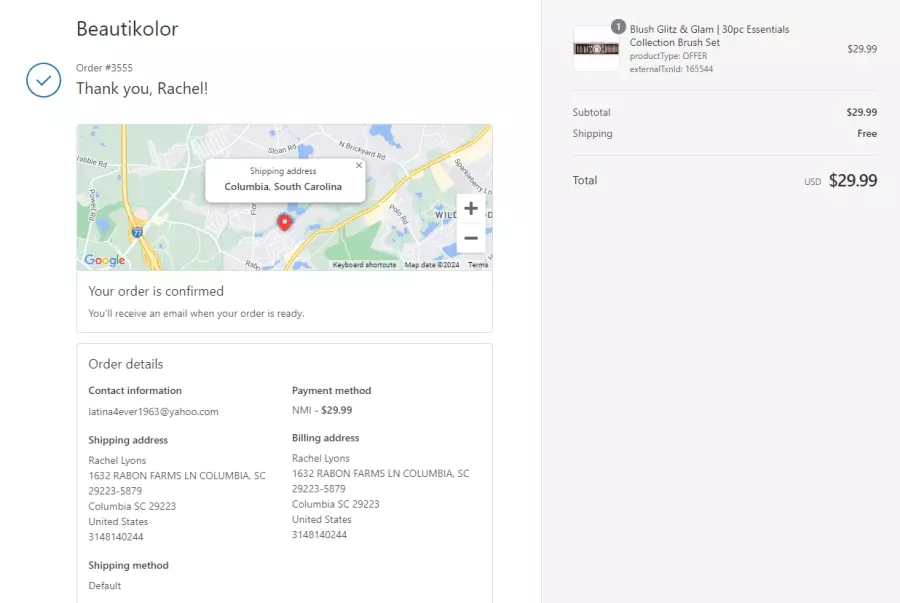The width and height of the screenshot is (900, 603).
Task: Click the Shipping label in order summary
Action: click(x=592, y=134)
